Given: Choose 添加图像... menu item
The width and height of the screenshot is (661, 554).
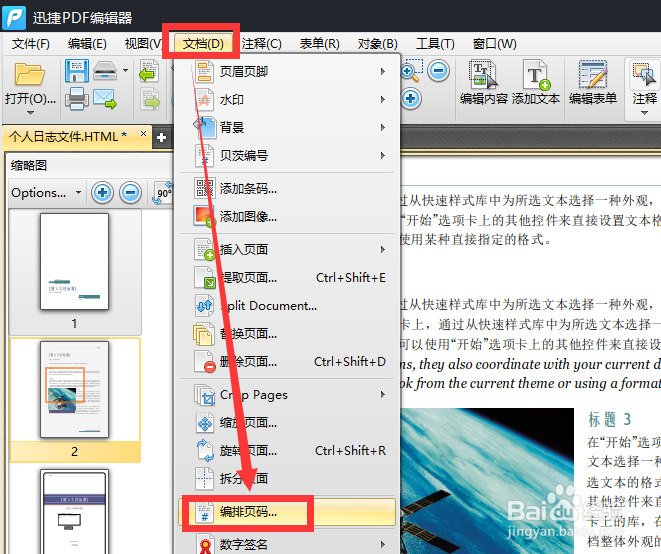Looking at the screenshot, I should 287,216.
